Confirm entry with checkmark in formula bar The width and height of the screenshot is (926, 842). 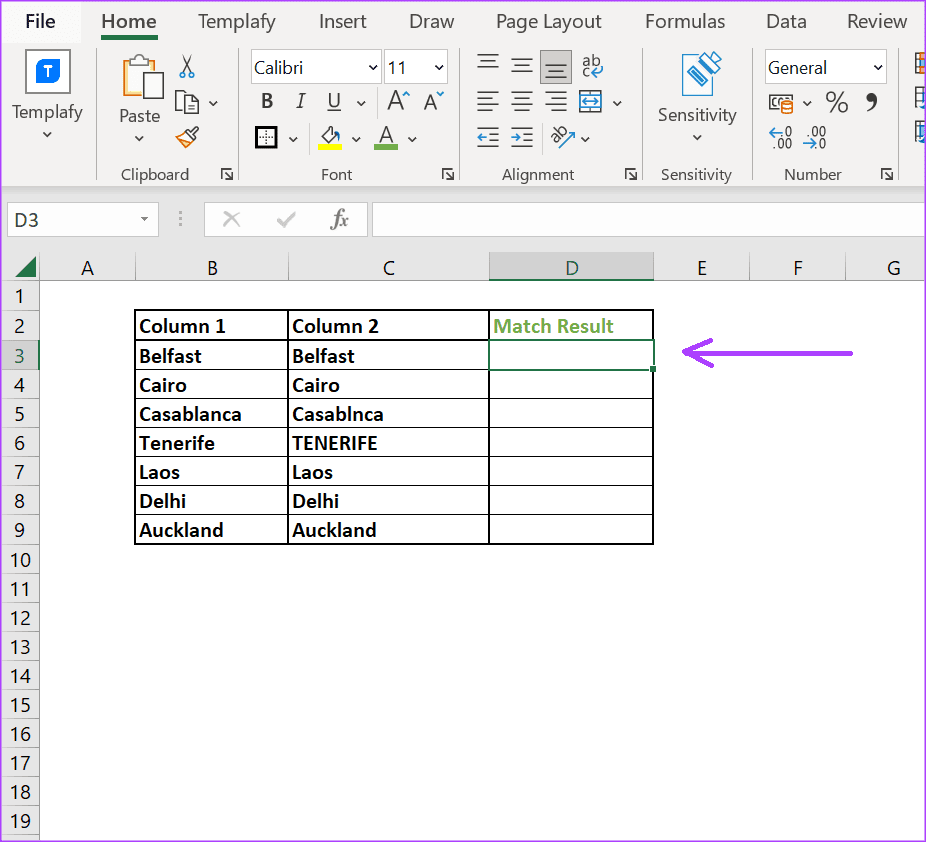click(x=286, y=220)
